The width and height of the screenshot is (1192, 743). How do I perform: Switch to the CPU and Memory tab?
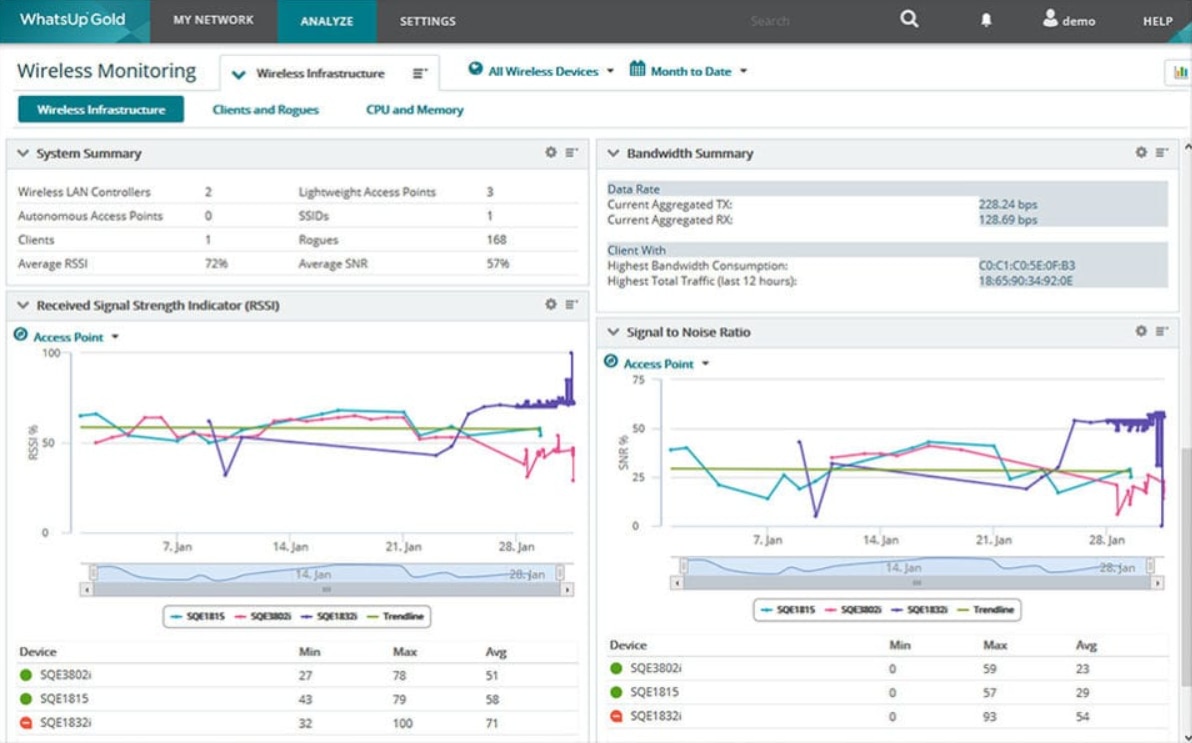(x=414, y=109)
